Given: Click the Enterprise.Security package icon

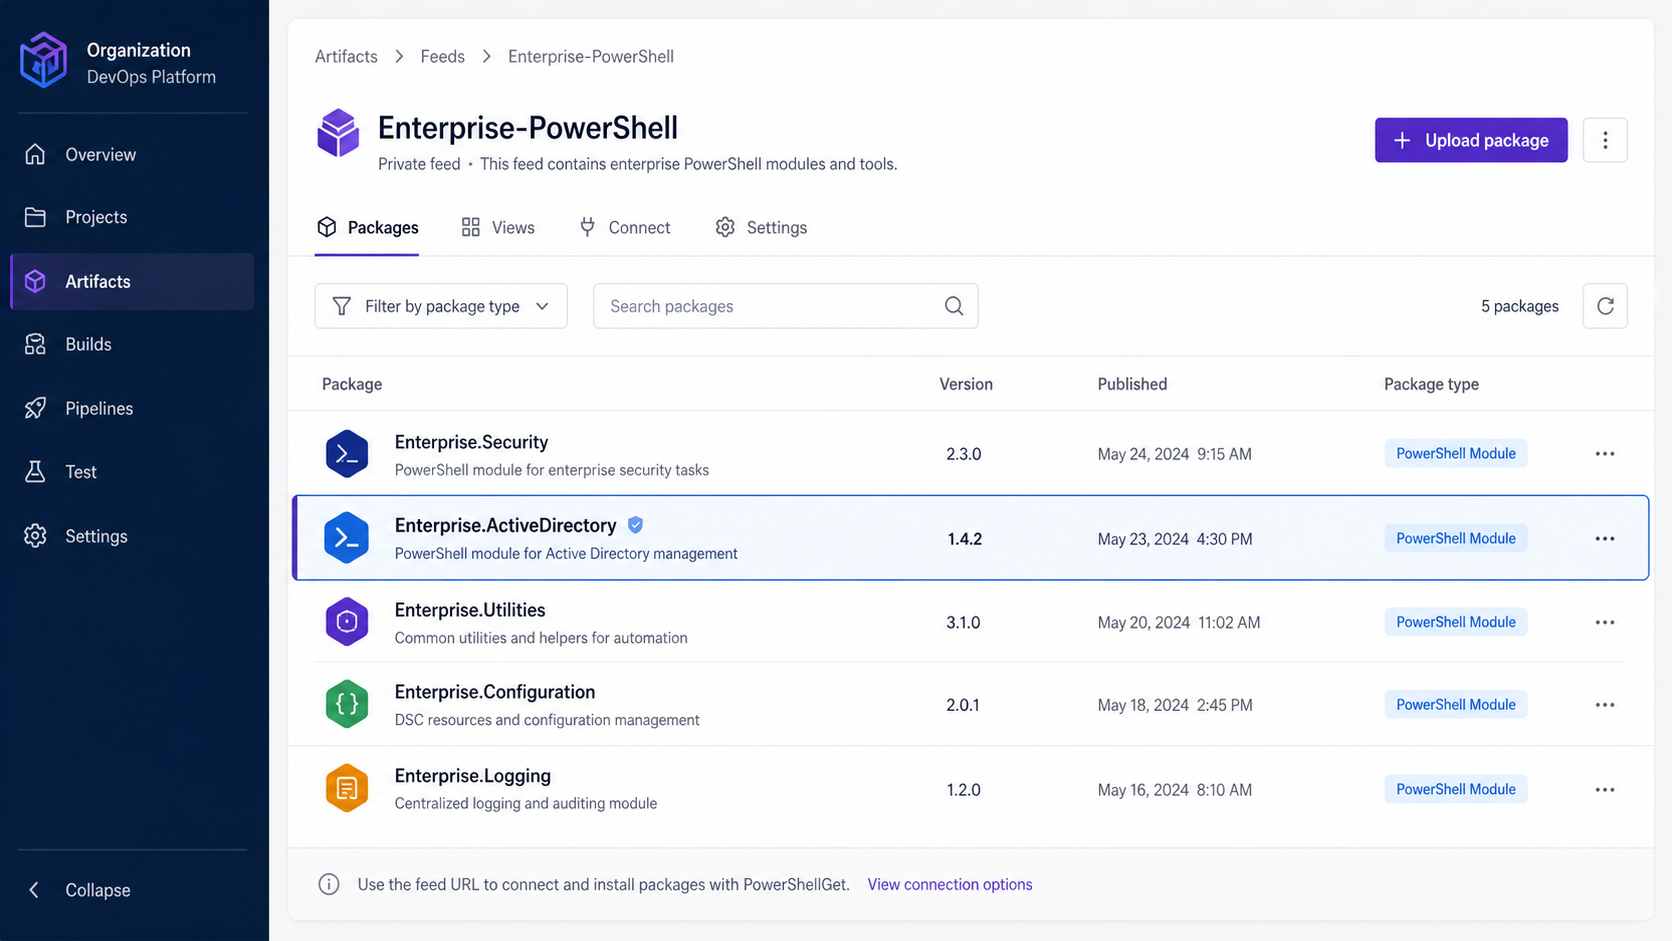Looking at the screenshot, I should point(347,454).
